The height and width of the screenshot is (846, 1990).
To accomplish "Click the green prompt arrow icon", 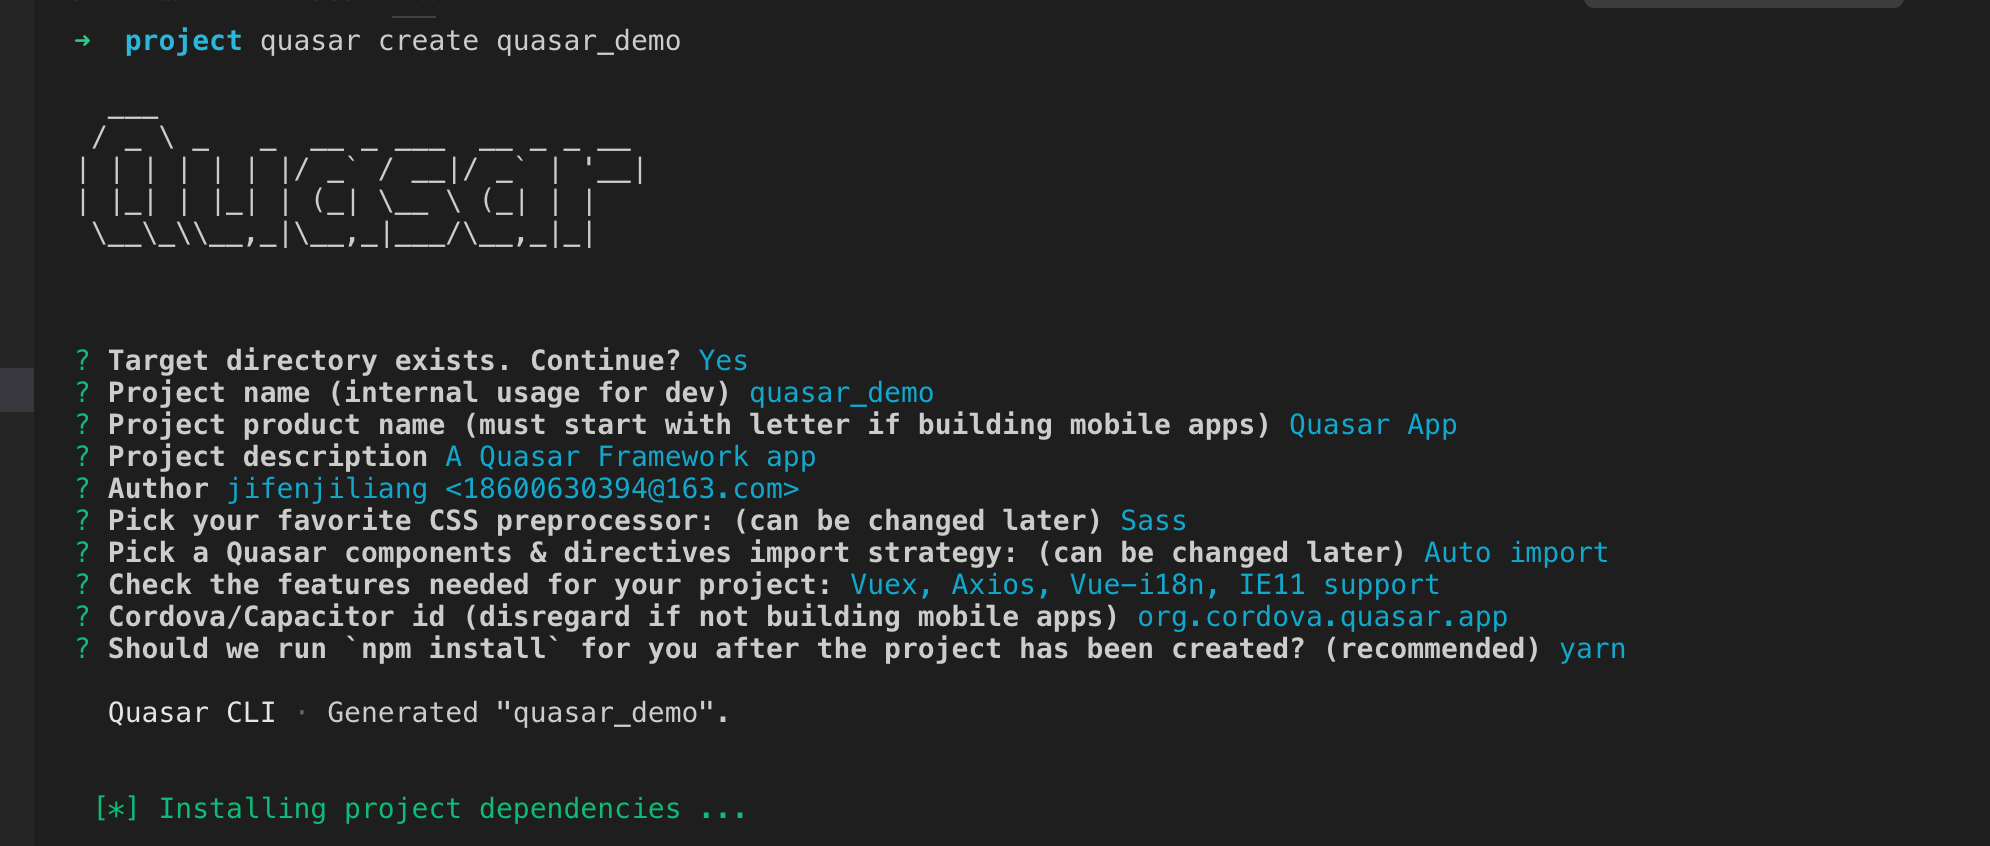I will point(83,41).
